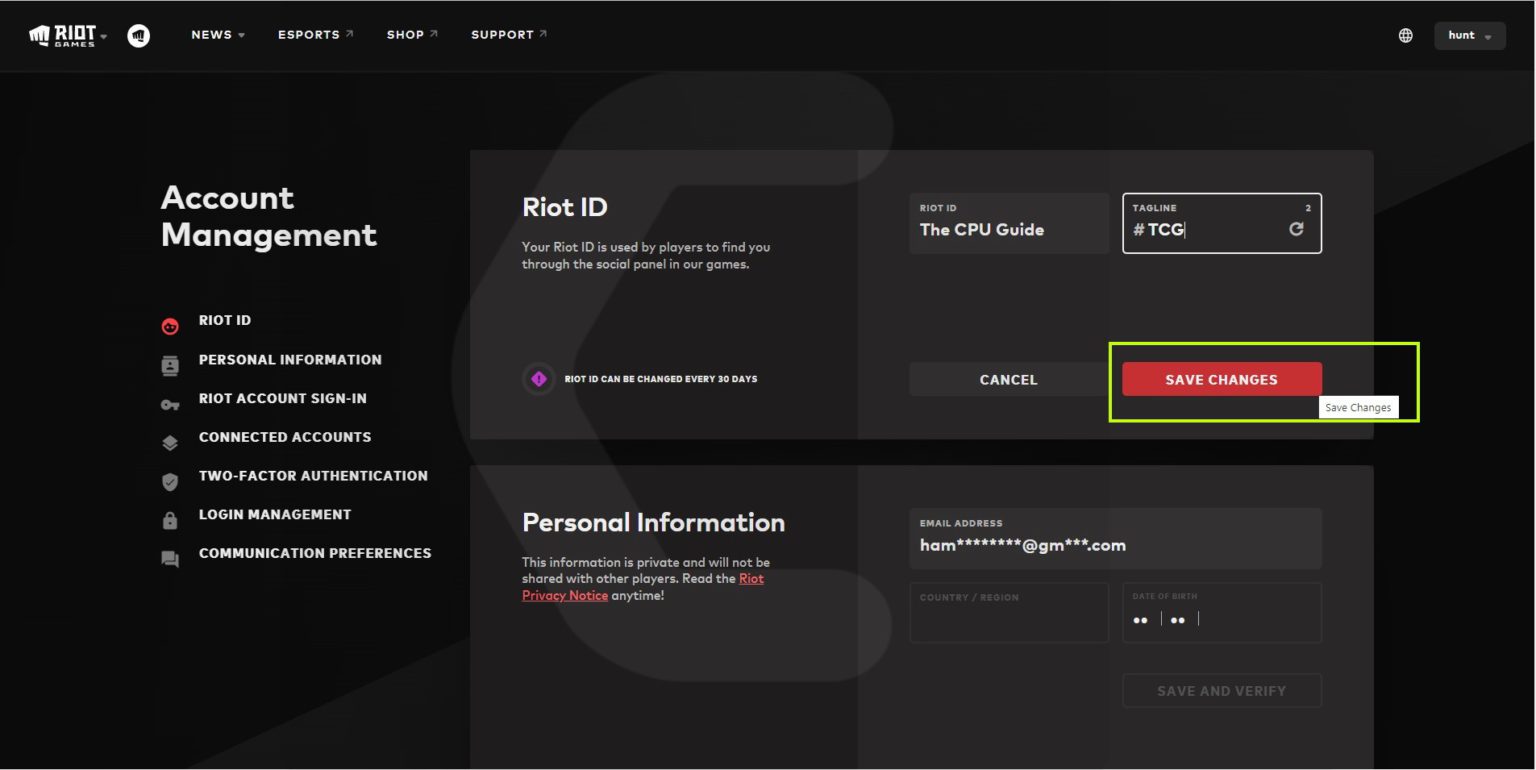Expand the News dropdown menu

click(217, 35)
